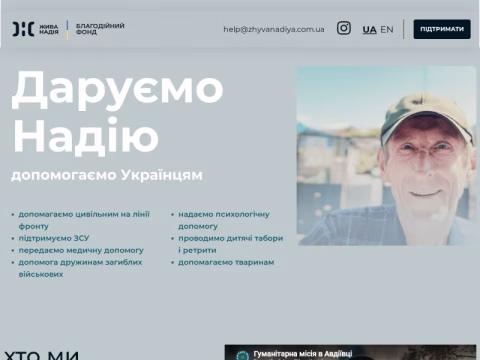Click the Жива Надія logo
480x360 pixels.
click(35, 29)
